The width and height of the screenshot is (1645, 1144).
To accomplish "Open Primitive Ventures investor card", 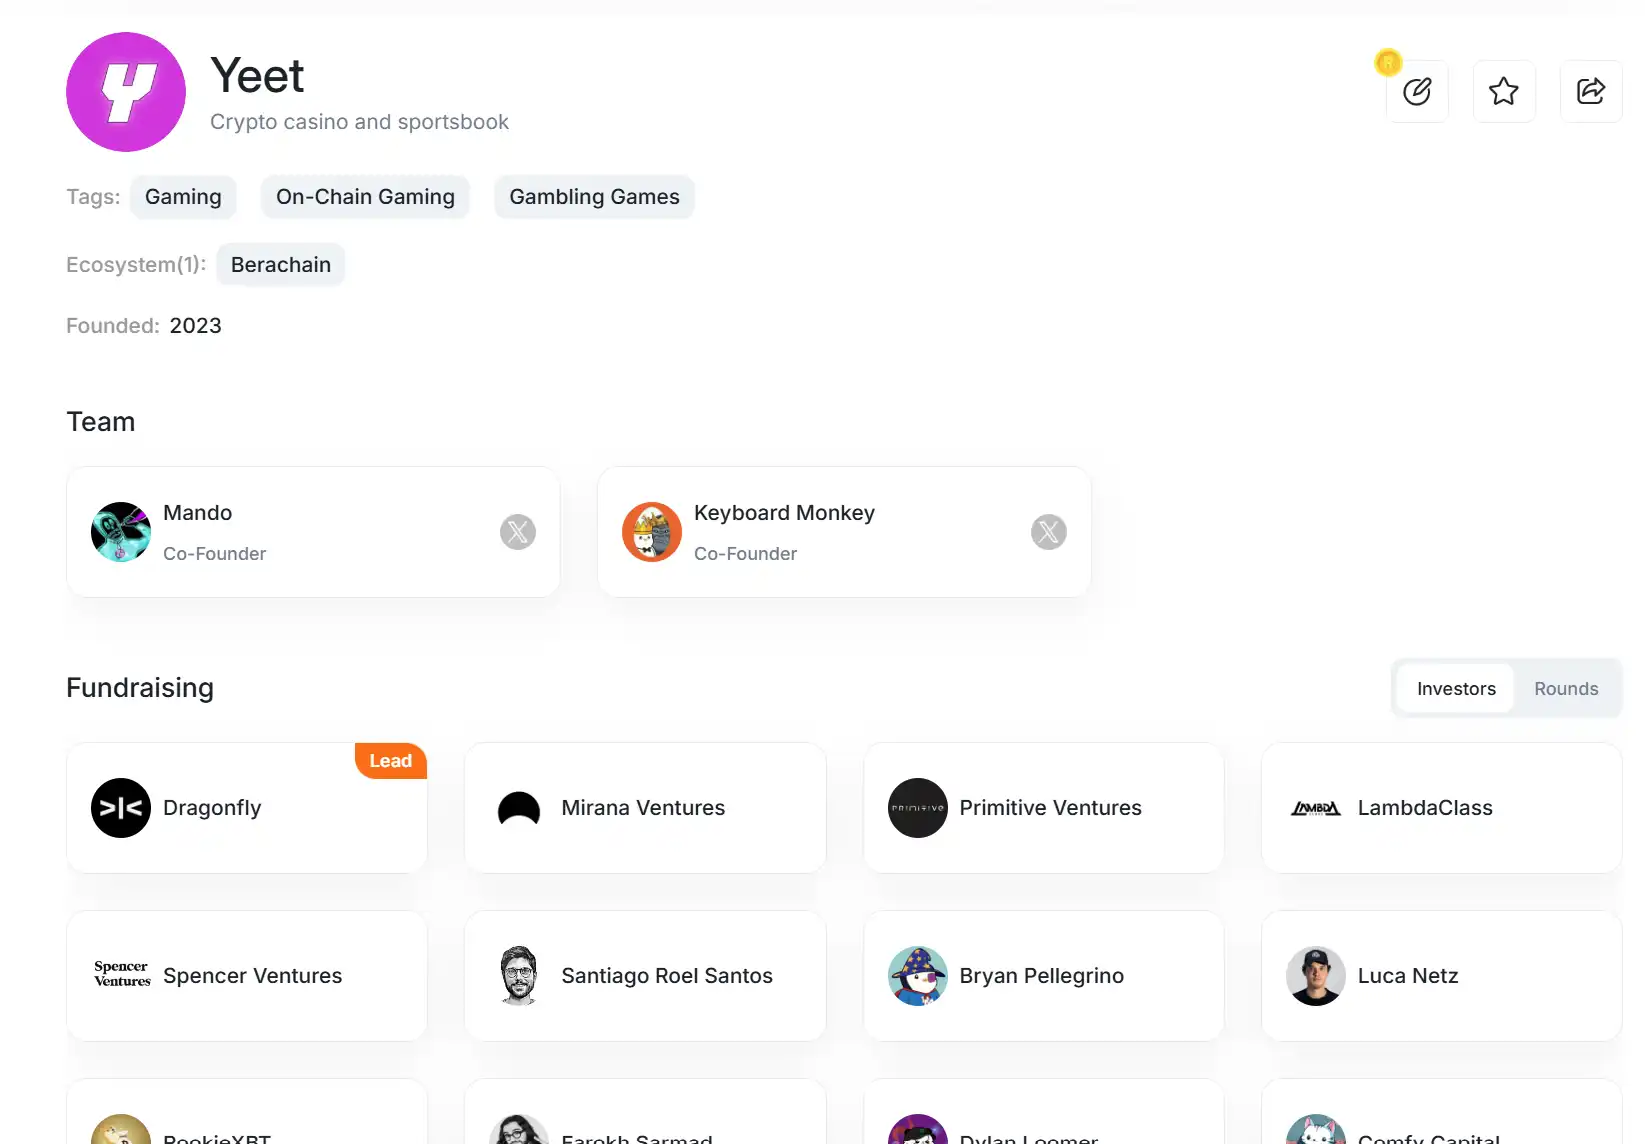I will [x=1043, y=808].
